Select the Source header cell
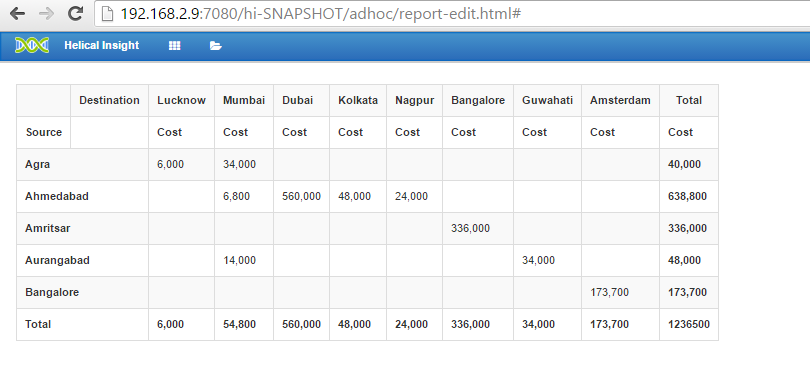The width and height of the screenshot is (810, 384). point(44,132)
